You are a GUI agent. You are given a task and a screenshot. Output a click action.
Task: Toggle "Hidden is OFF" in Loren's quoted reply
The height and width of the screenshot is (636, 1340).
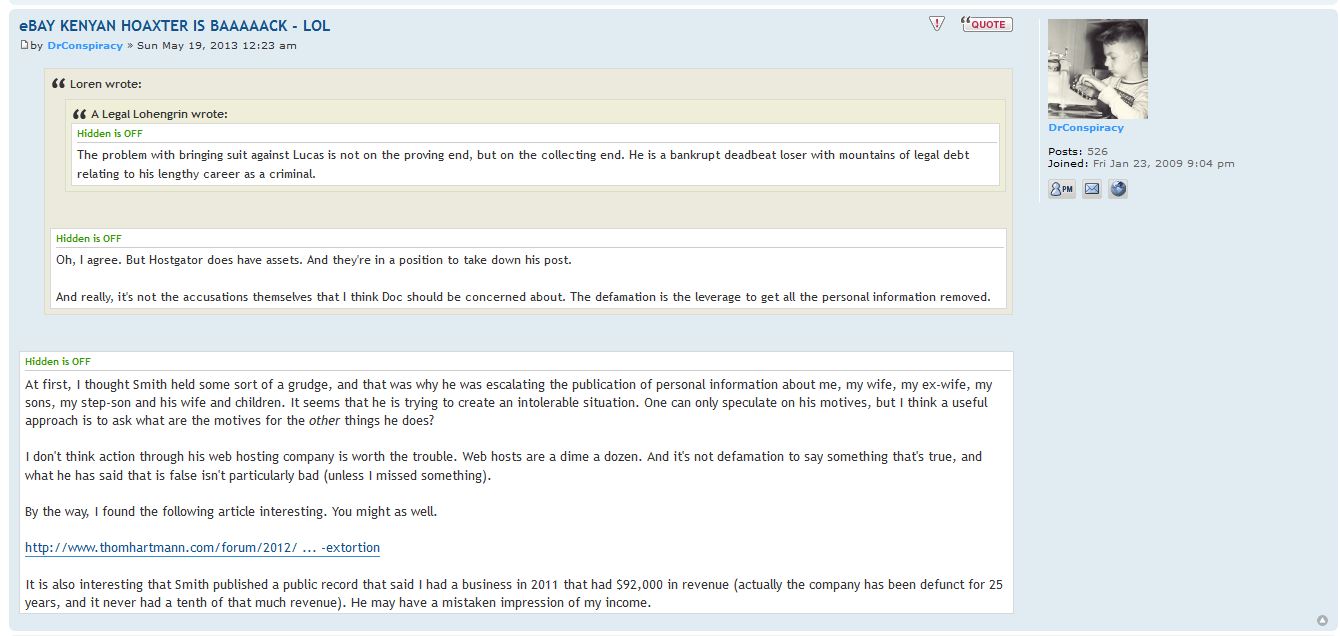coord(88,238)
